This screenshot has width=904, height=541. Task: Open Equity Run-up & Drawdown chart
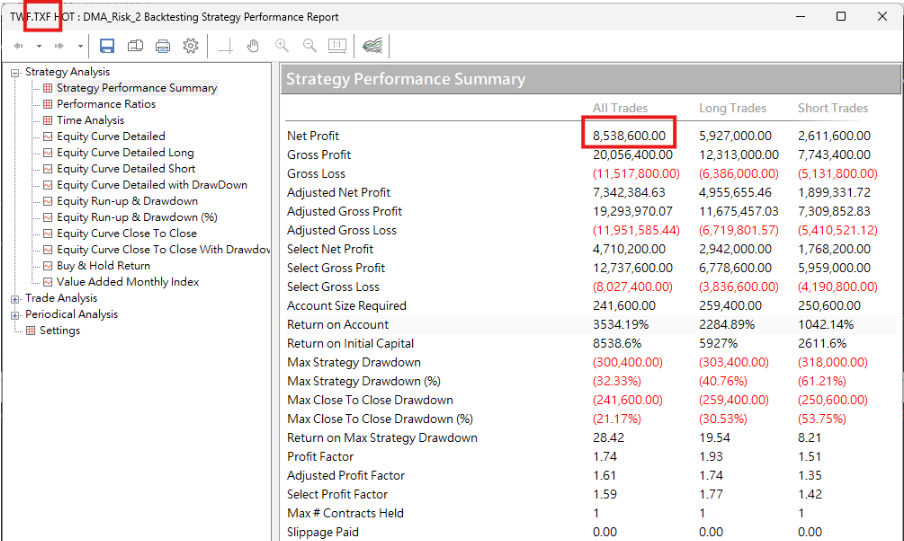coord(127,201)
